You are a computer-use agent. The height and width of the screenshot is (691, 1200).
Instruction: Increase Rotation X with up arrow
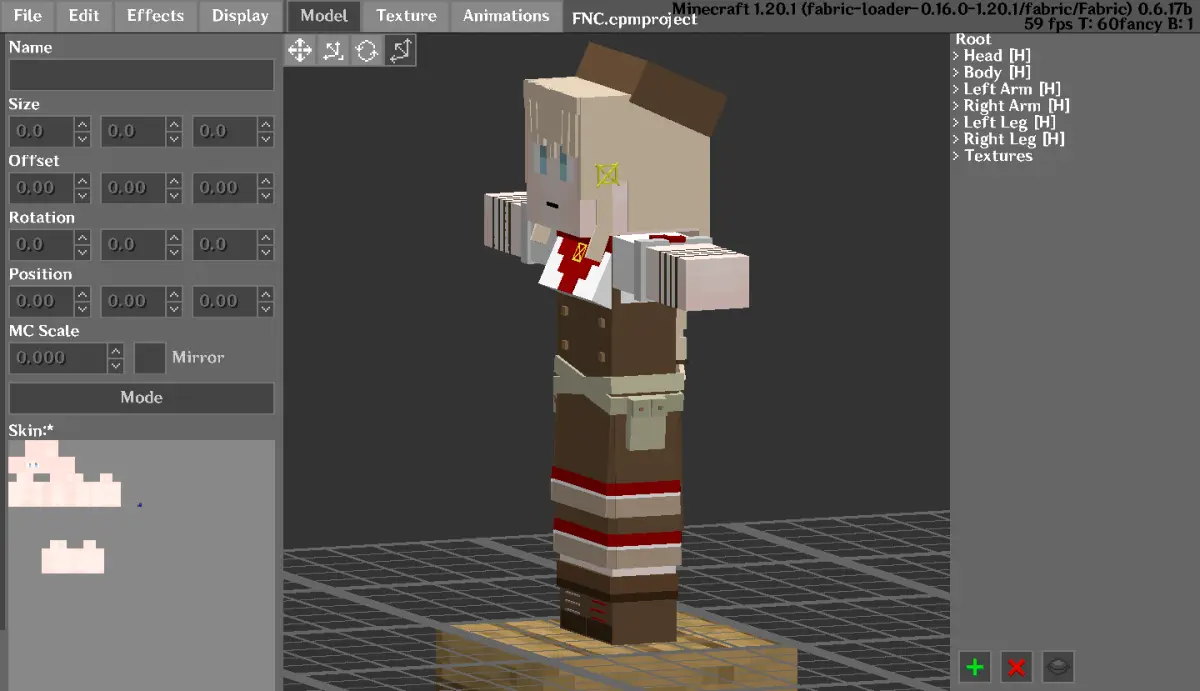tap(83, 237)
